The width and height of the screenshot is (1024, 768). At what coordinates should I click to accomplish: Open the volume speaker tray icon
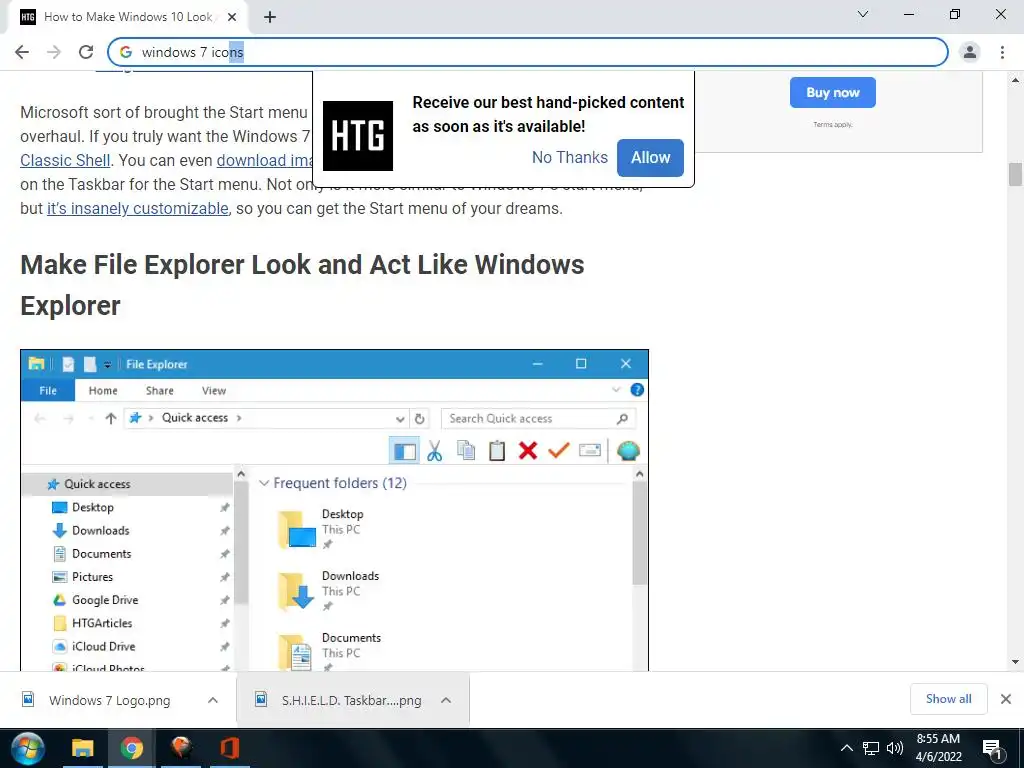click(895, 748)
